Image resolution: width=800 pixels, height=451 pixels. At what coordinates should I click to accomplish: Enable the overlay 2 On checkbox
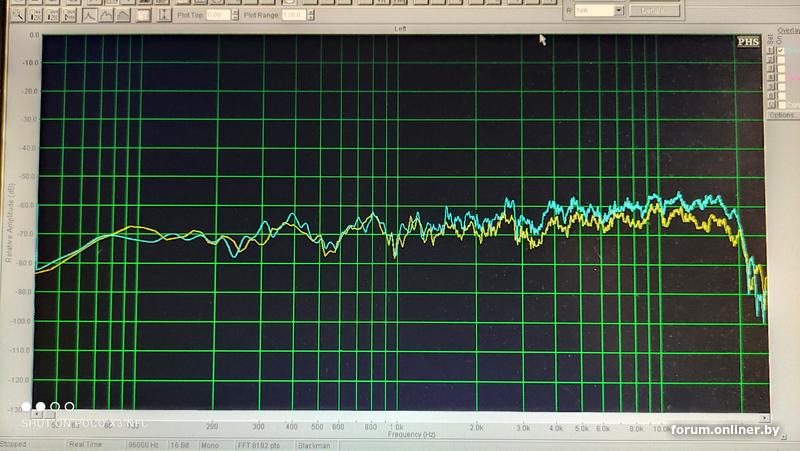point(781,59)
